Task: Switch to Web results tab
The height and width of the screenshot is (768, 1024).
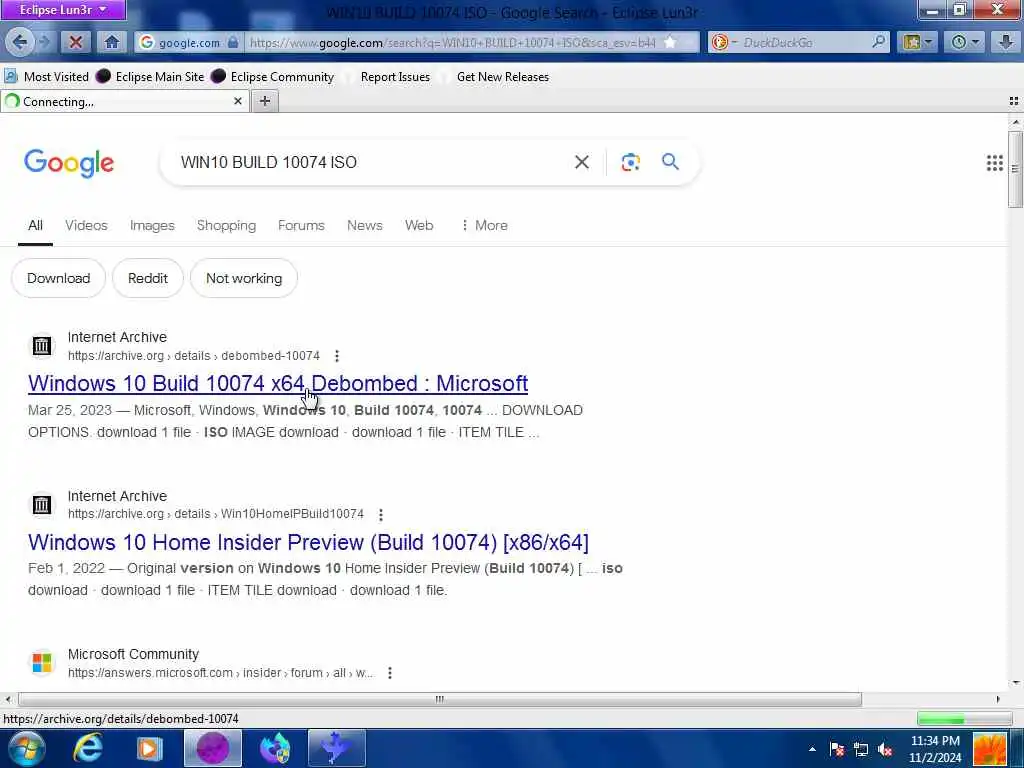Action: pos(419,225)
